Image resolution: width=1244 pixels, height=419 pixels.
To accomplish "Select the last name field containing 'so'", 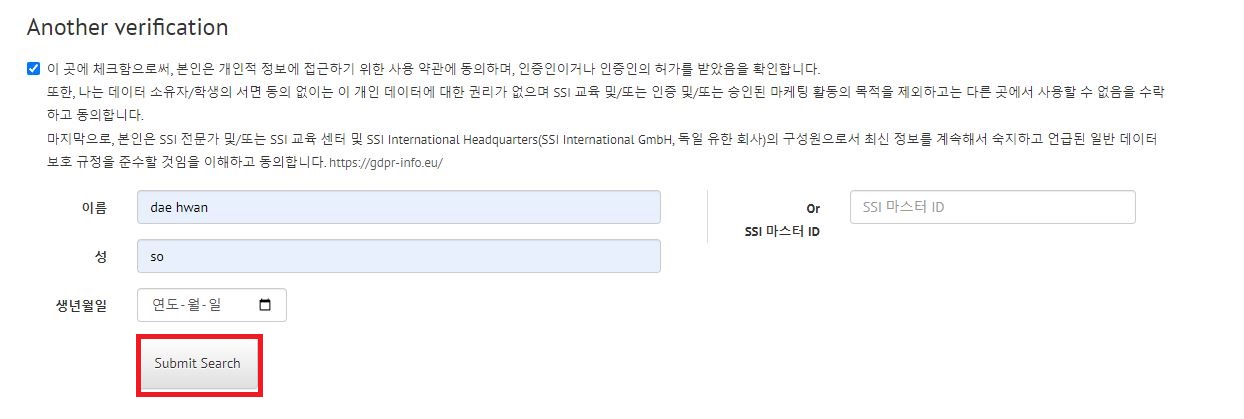I will tap(399, 256).
